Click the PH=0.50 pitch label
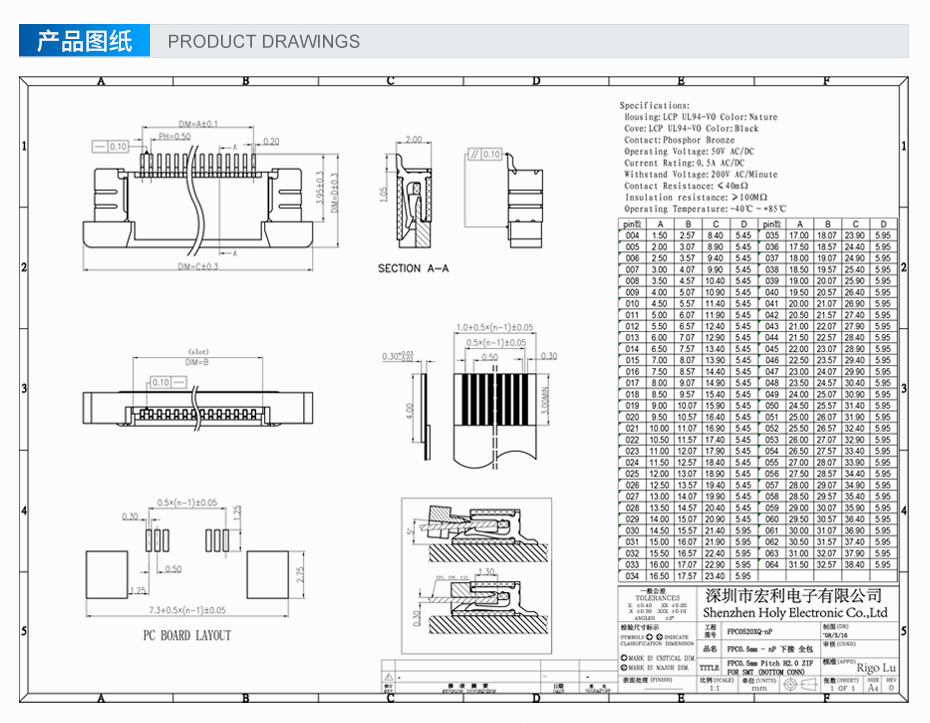Image resolution: width=930 pixels, height=723 pixels. click(x=174, y=136)
